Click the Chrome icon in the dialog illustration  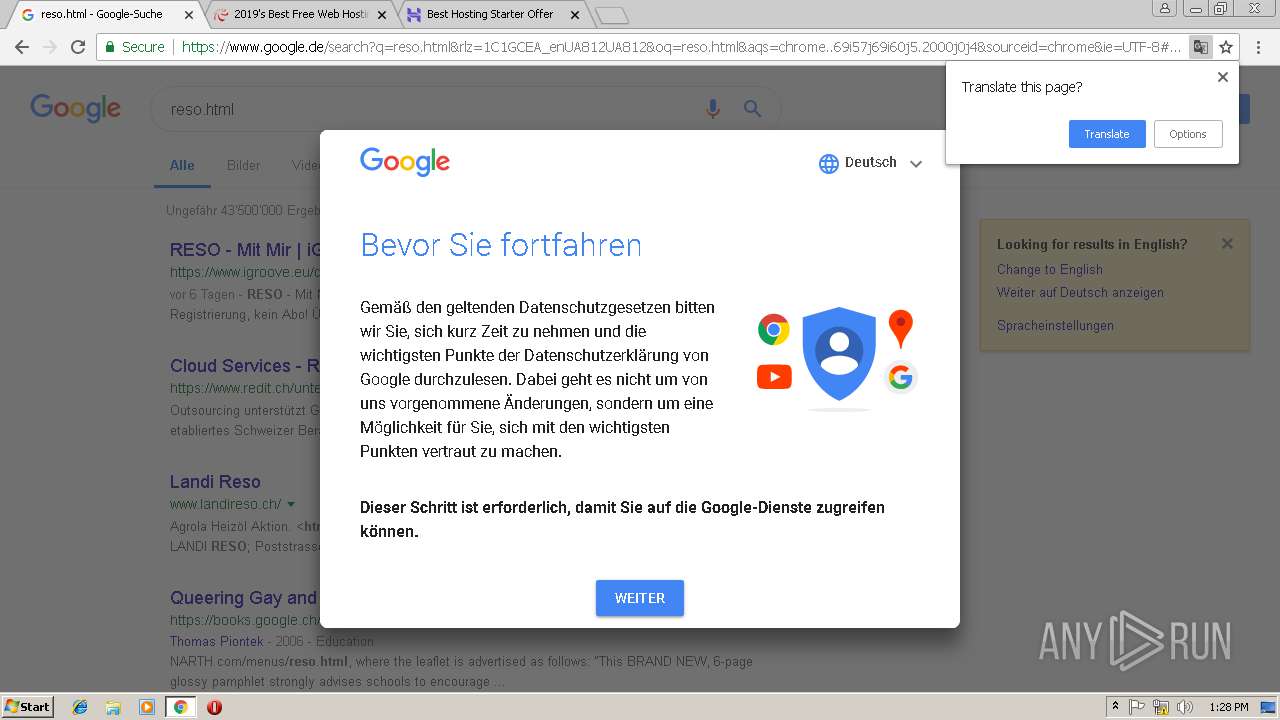click(773, 330)
